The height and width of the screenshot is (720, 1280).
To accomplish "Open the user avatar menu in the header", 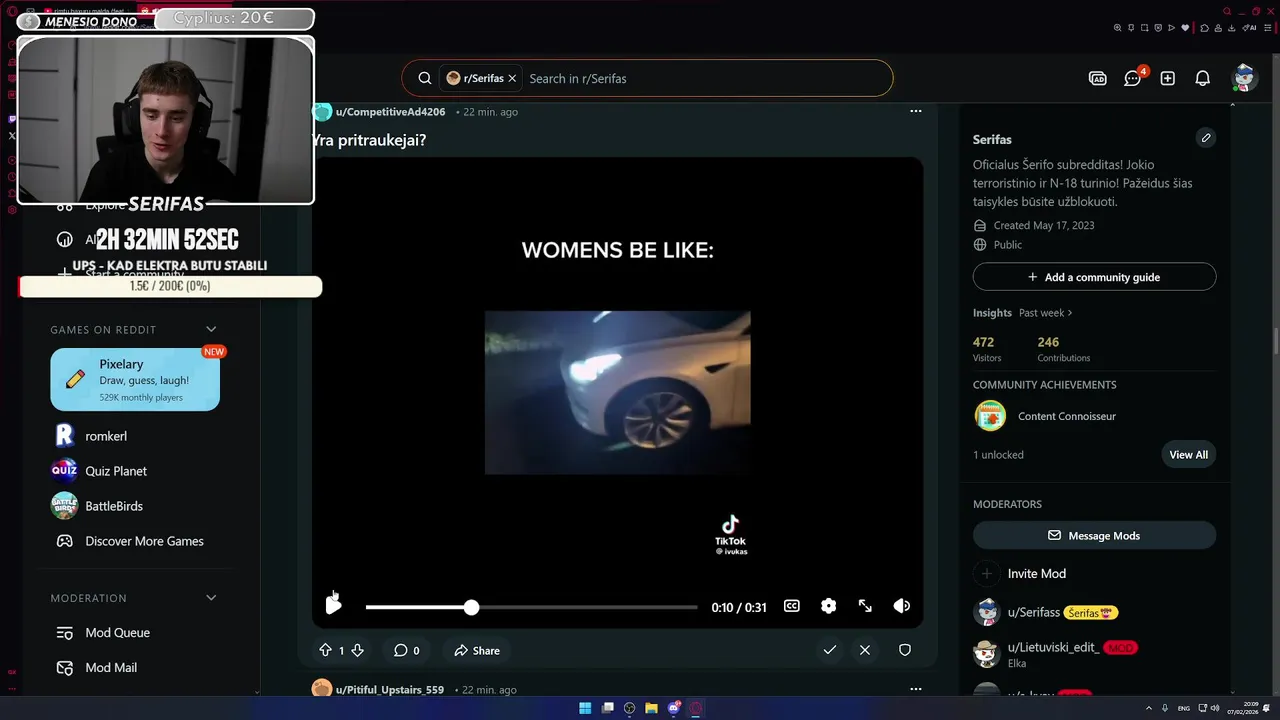I will click(1244, 78).
